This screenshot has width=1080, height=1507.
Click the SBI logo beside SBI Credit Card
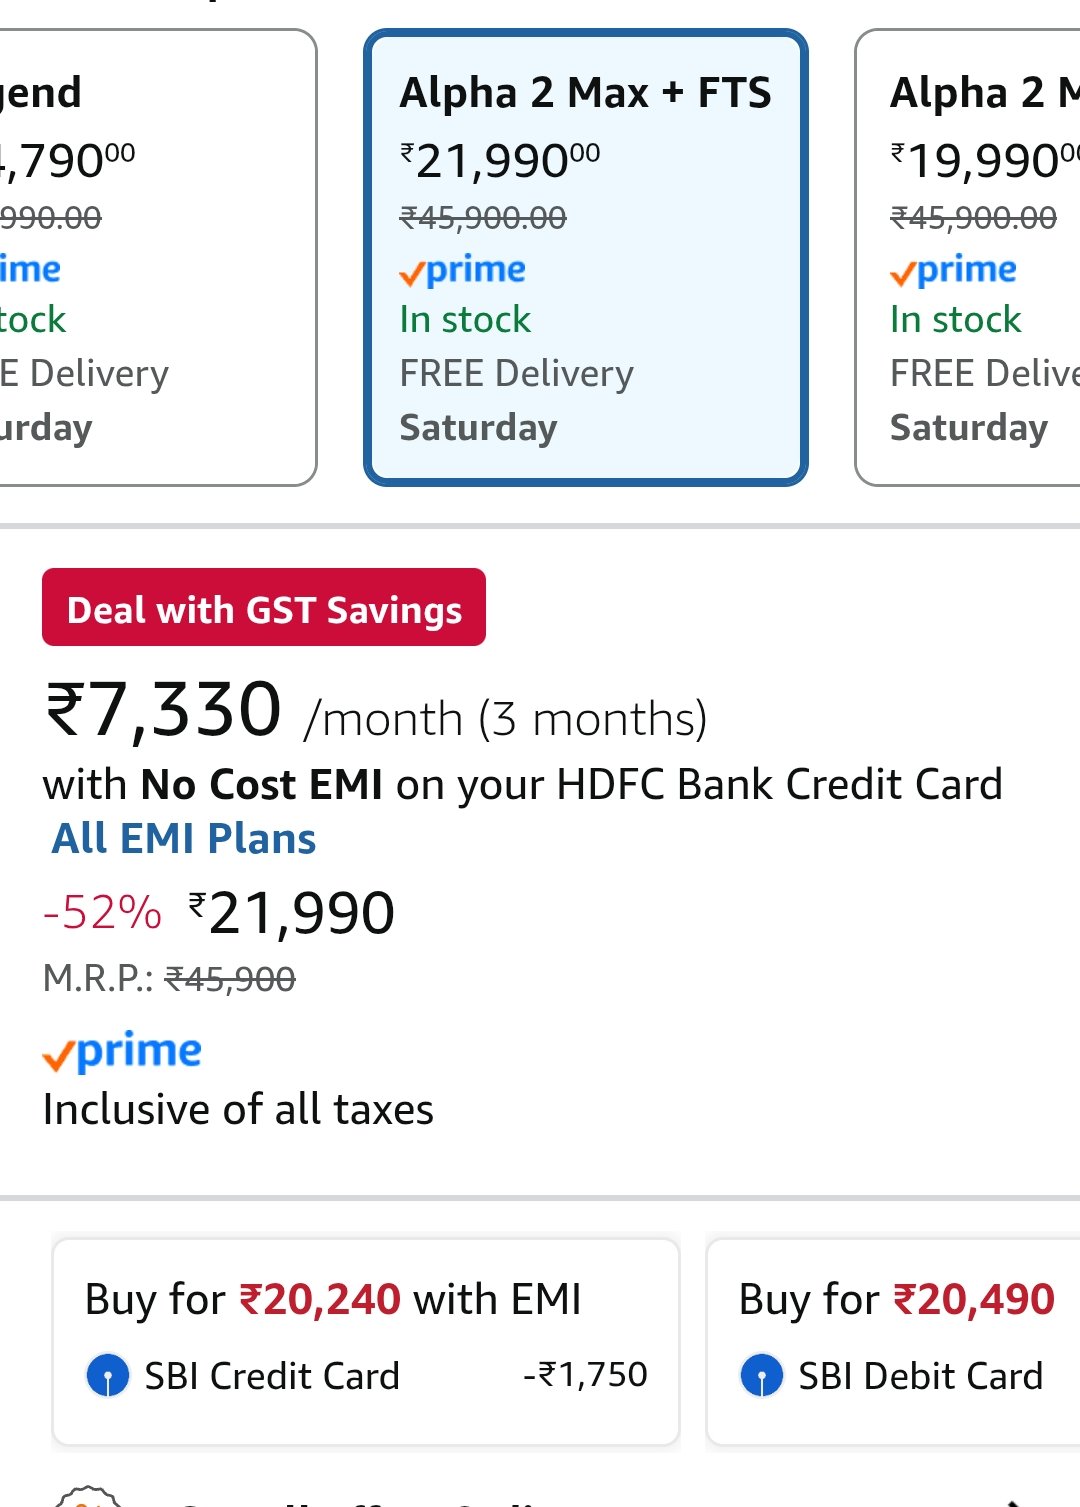[108, 1376]
